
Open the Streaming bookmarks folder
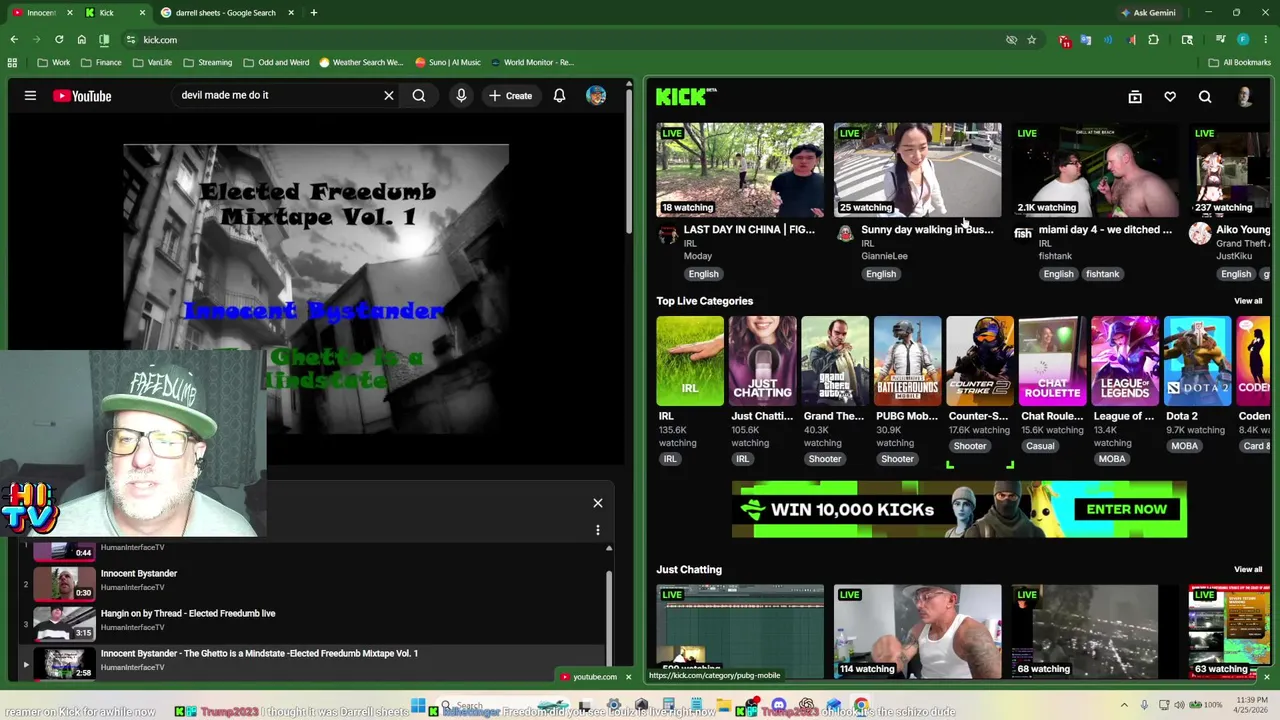(x=207, y=62)
